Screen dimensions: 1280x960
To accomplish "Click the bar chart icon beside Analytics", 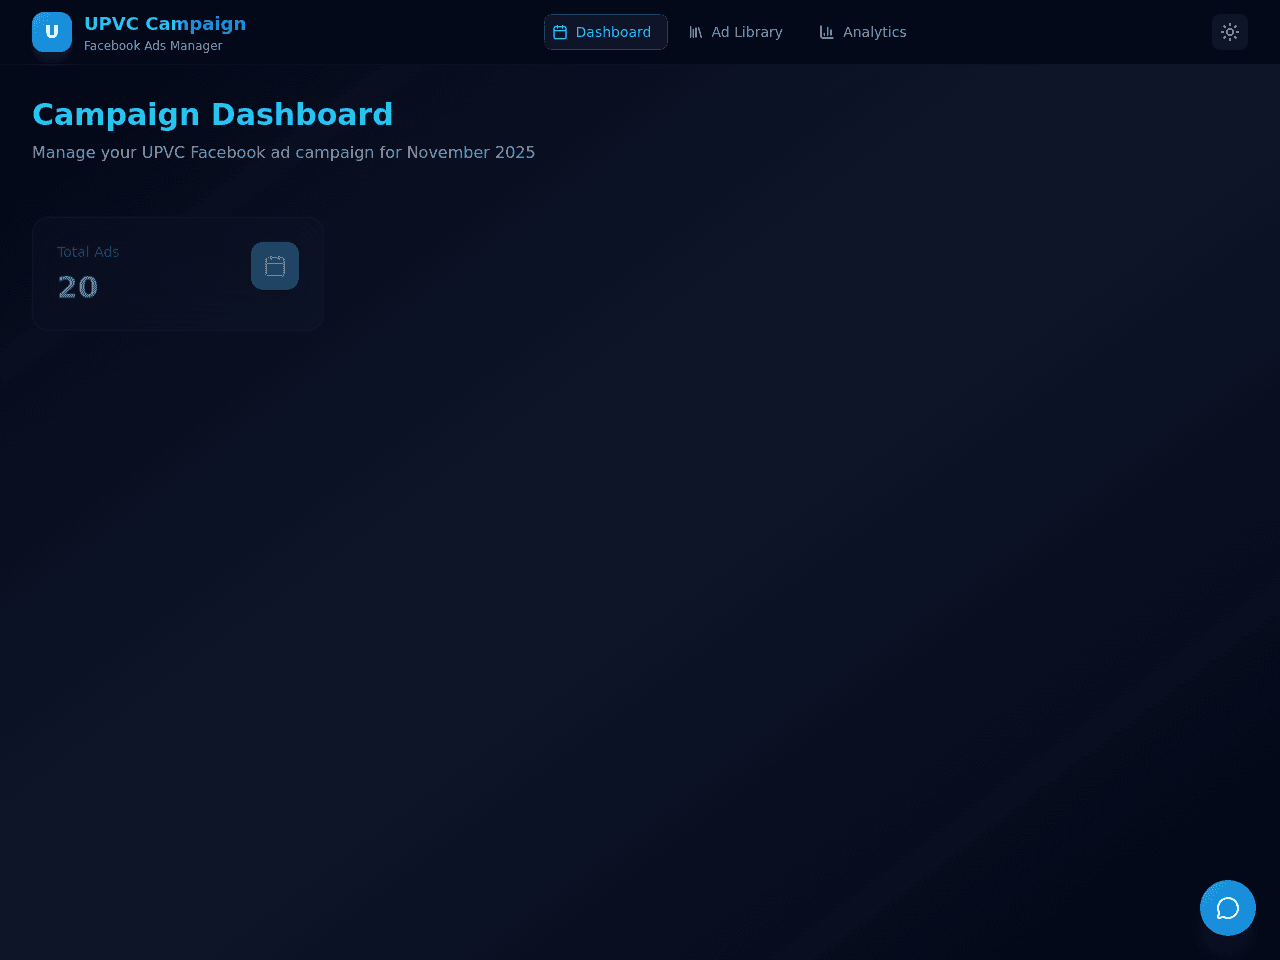I will pyautogui.click(x=827, y=32).
